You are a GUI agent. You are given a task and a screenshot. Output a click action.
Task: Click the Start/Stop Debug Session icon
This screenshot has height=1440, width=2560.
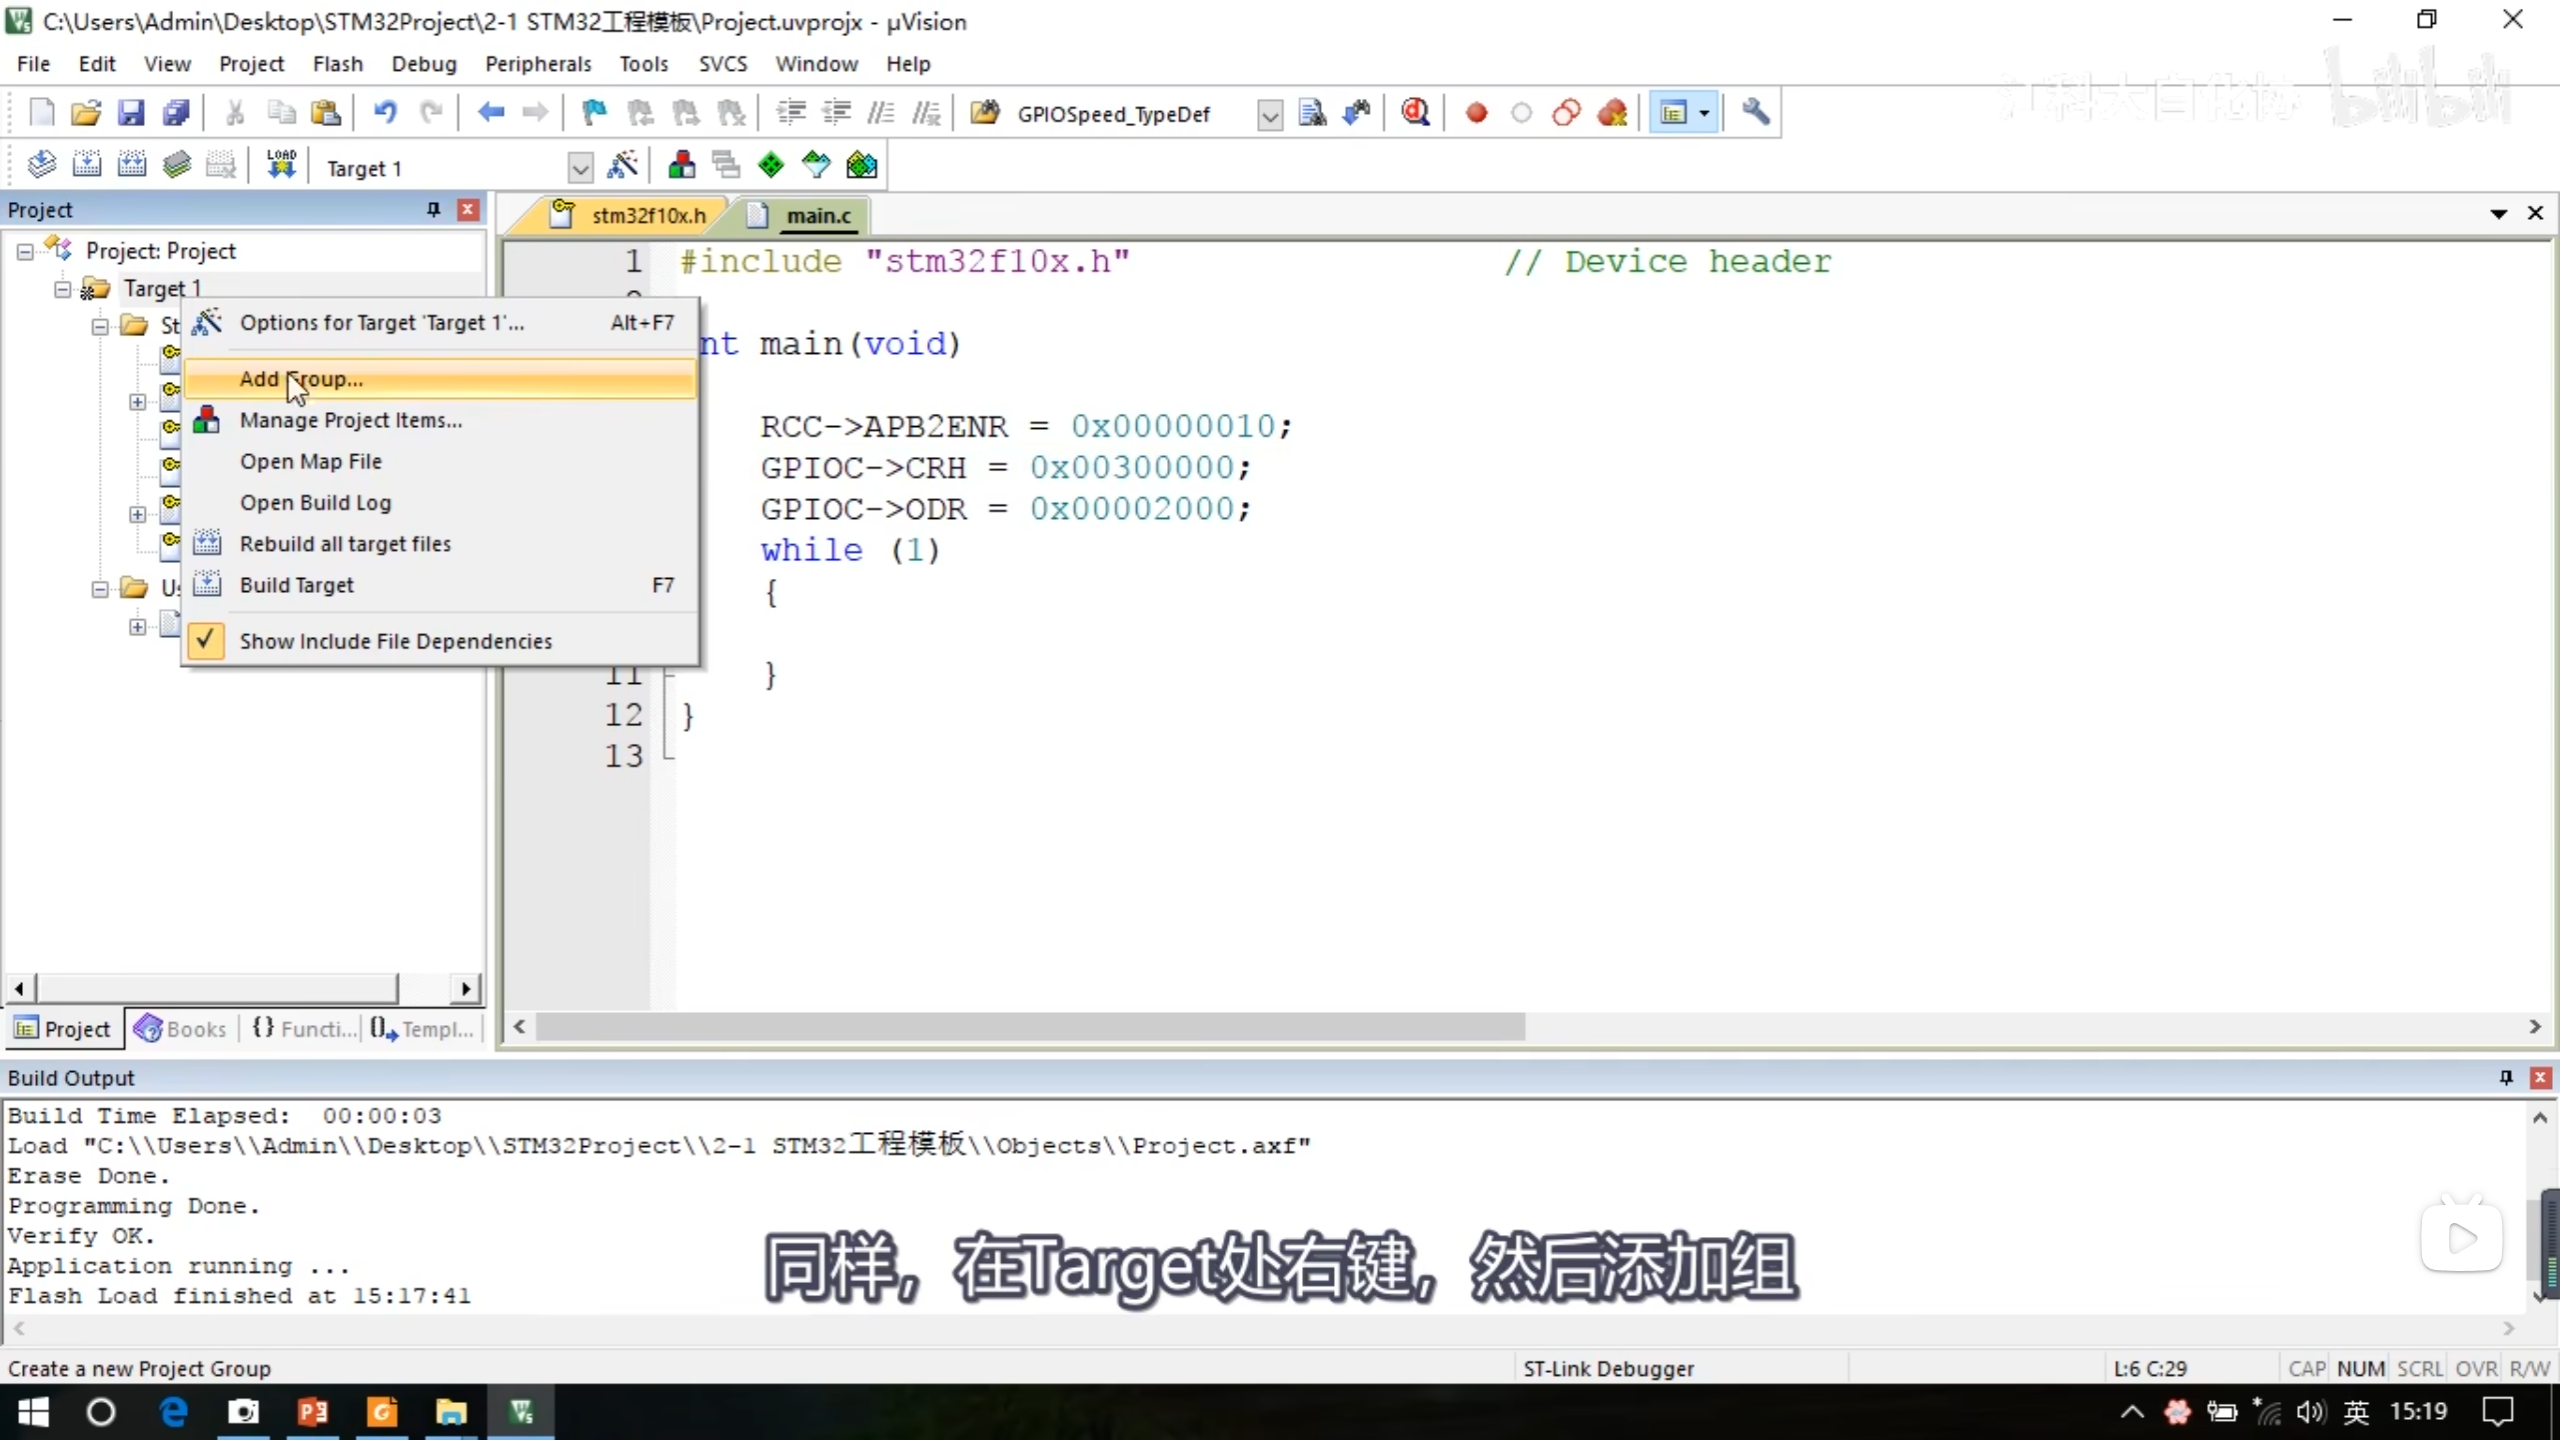1415,113
